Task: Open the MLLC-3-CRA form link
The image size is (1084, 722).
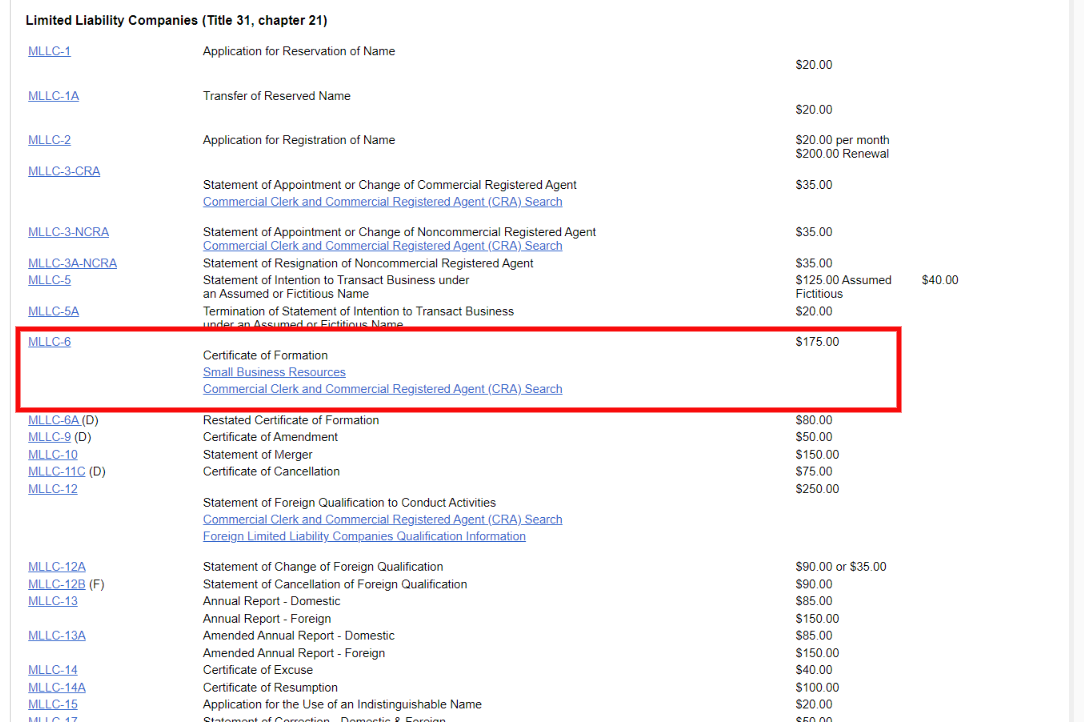Action: click(x=64, y=171)
